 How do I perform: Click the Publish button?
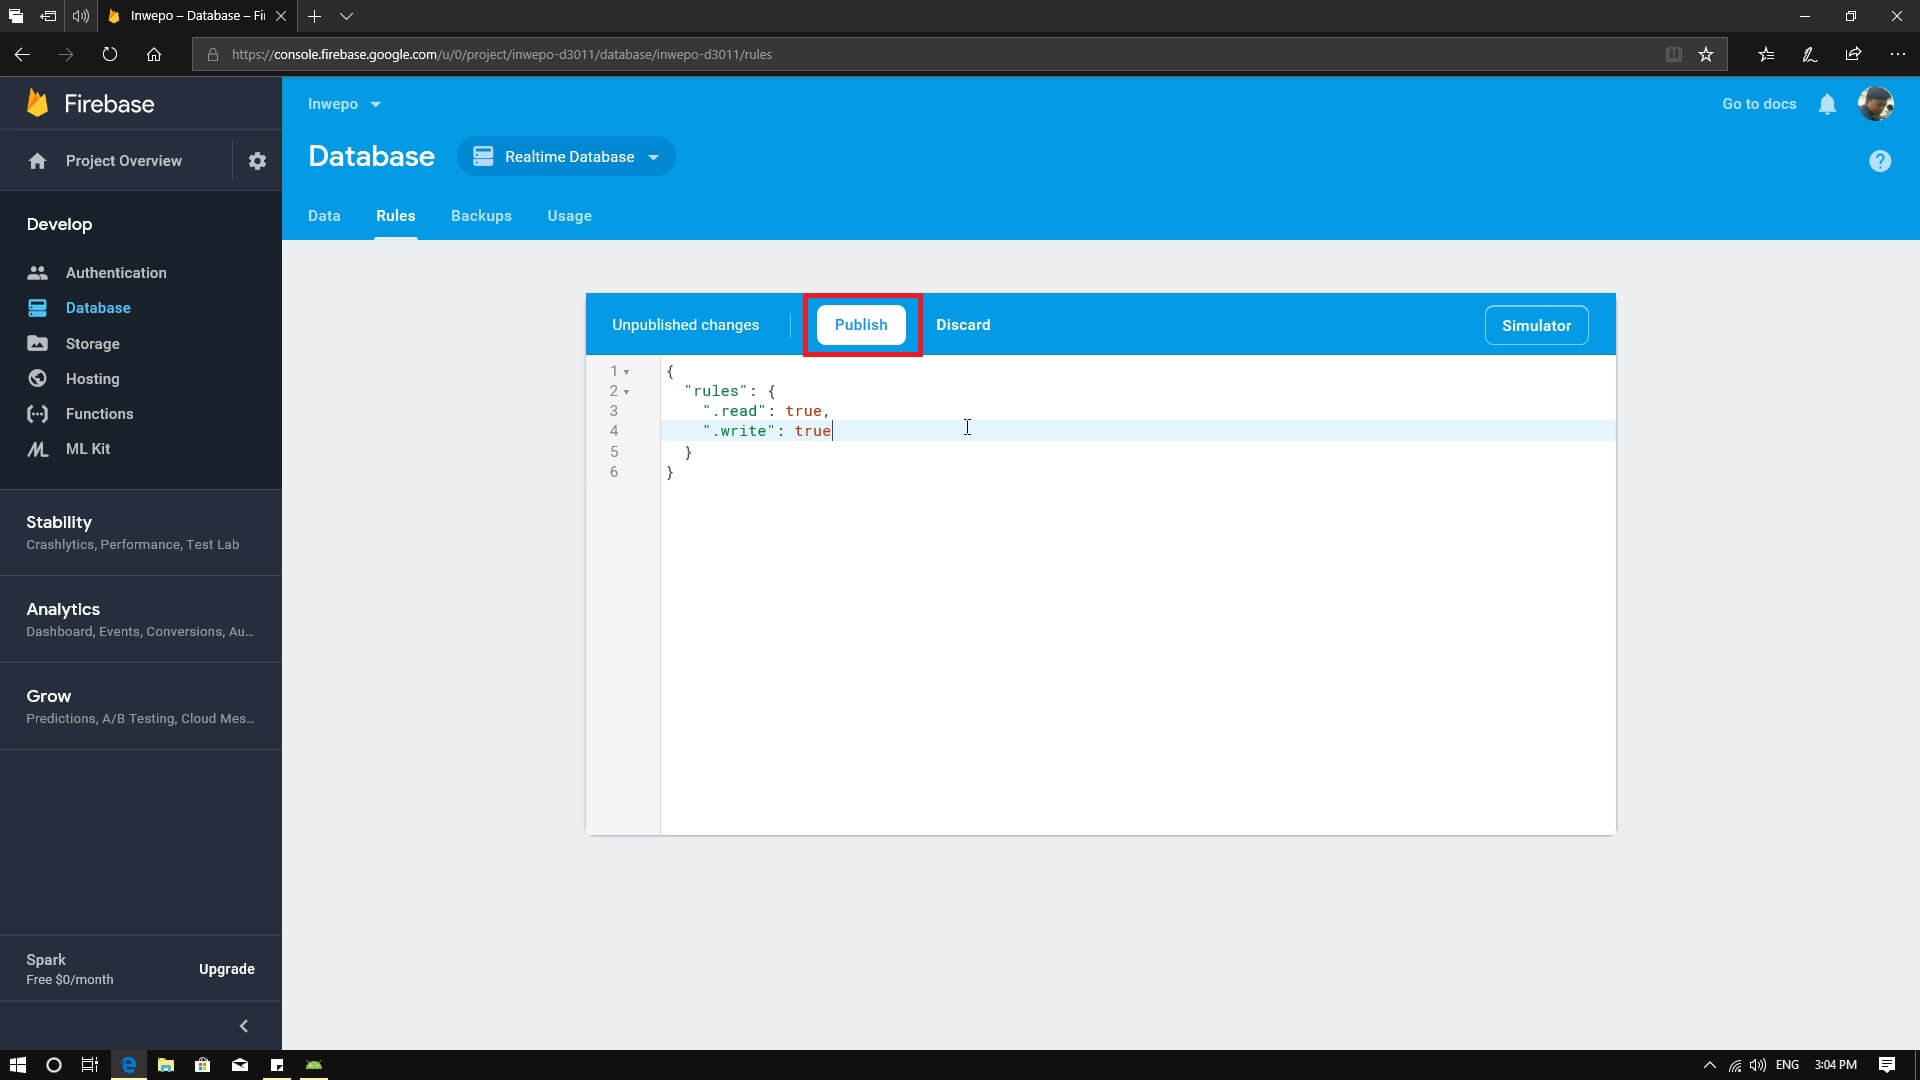point(861,325)
